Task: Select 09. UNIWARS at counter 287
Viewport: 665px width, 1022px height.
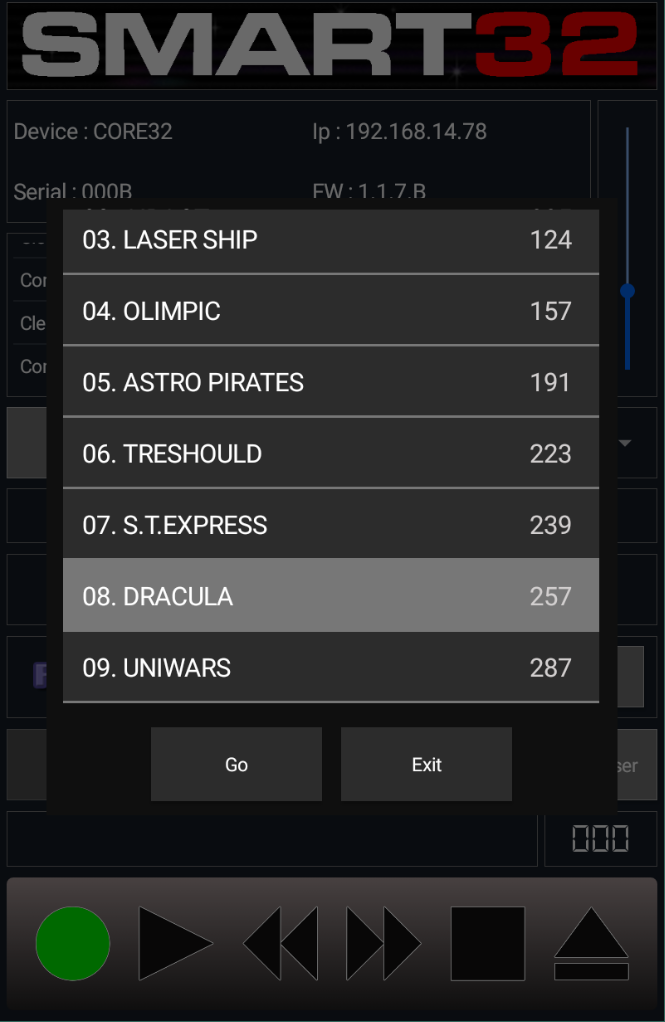Action: (331, 667)
